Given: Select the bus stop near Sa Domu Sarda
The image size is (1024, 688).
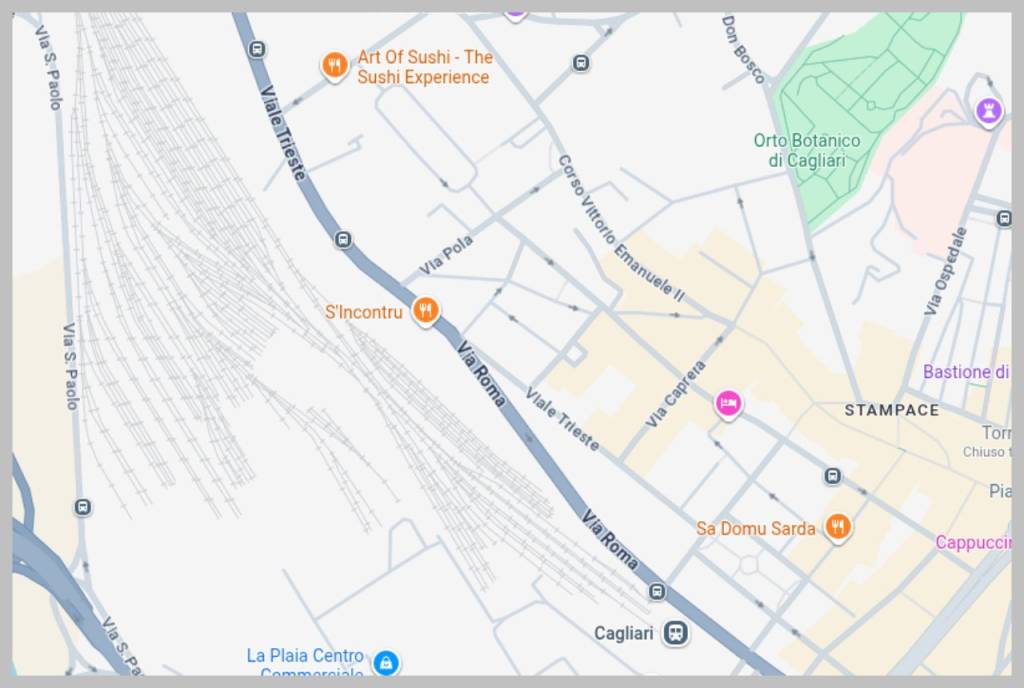Looking at the screenshot, I should (x=832, y=476).
